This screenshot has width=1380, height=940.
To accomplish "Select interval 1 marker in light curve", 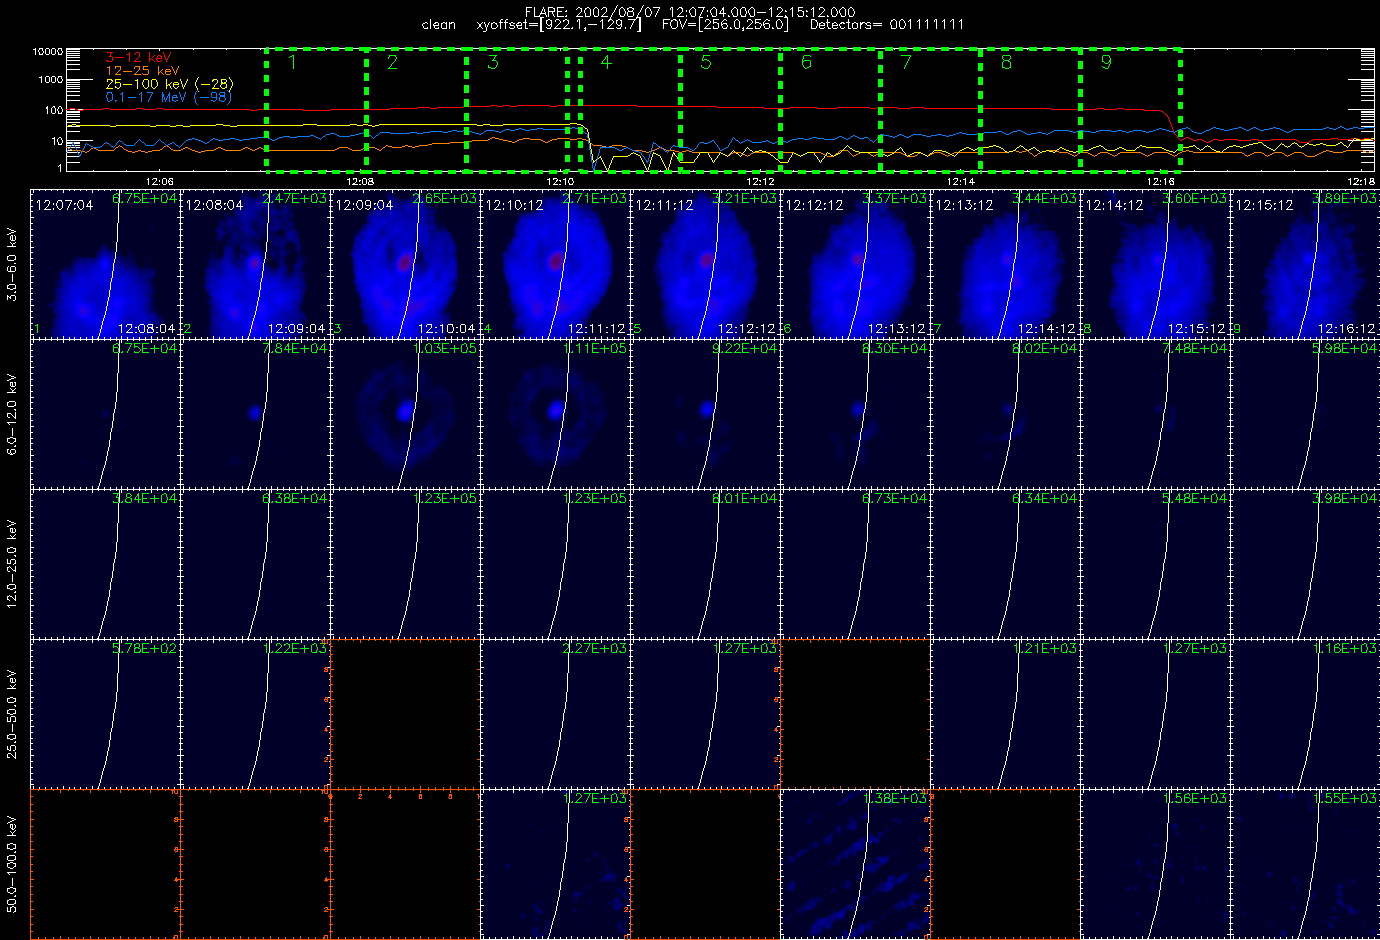I will tap(292, 62).
